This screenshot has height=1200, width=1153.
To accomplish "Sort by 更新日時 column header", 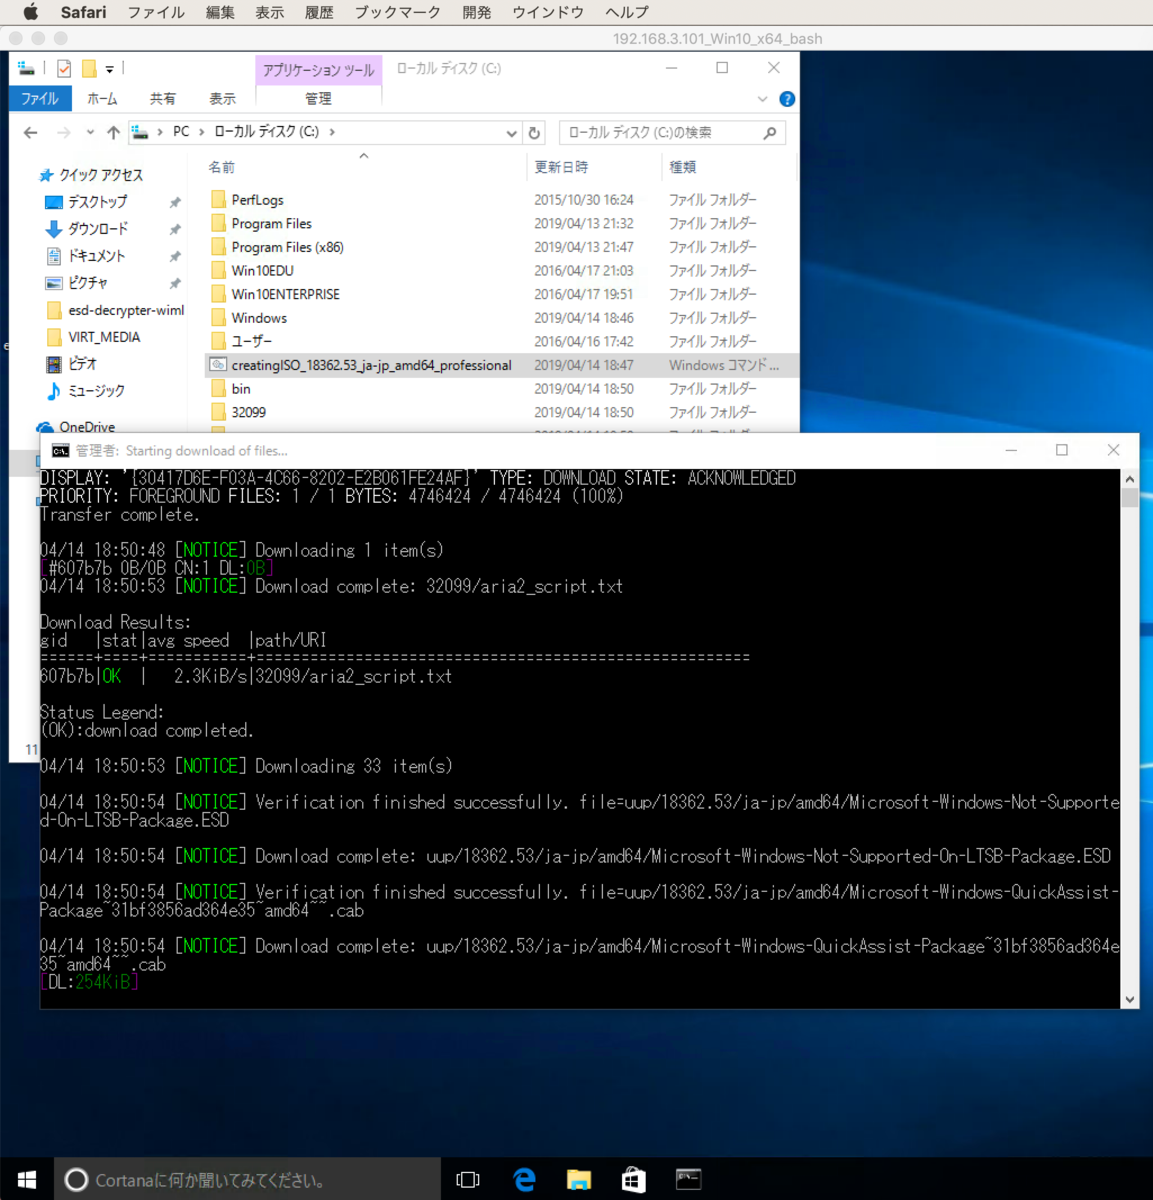I will coord(561,167).
